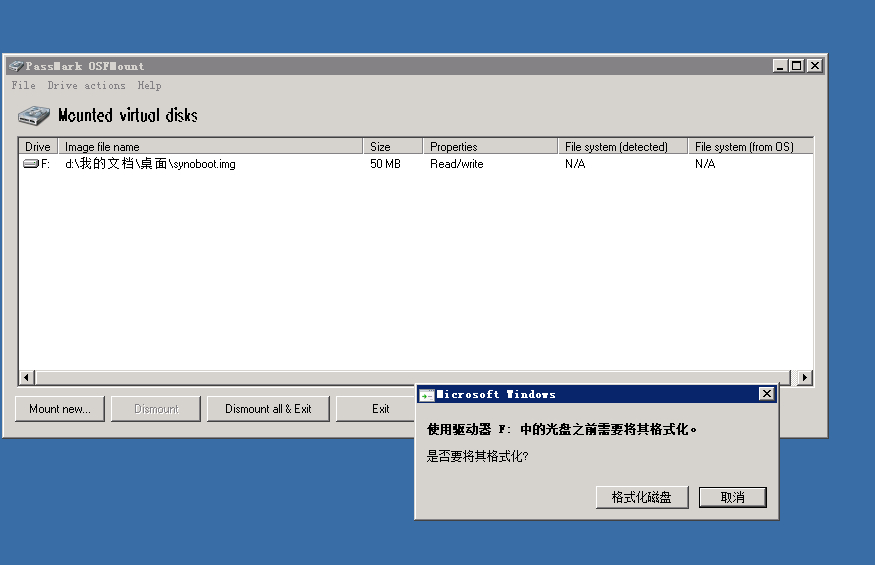Click the Mounted virtual disks header icon
875x565 pixels.
33,115
